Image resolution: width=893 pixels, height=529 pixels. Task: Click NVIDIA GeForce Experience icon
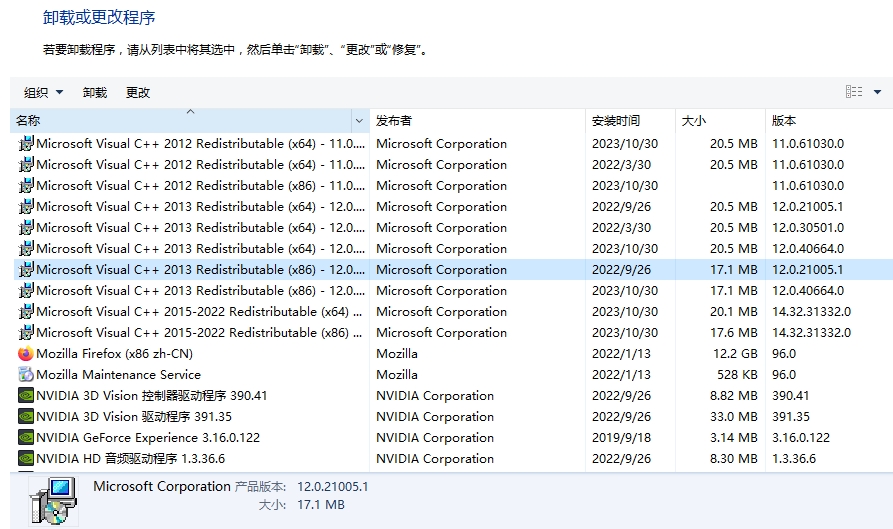pos(26,438)
